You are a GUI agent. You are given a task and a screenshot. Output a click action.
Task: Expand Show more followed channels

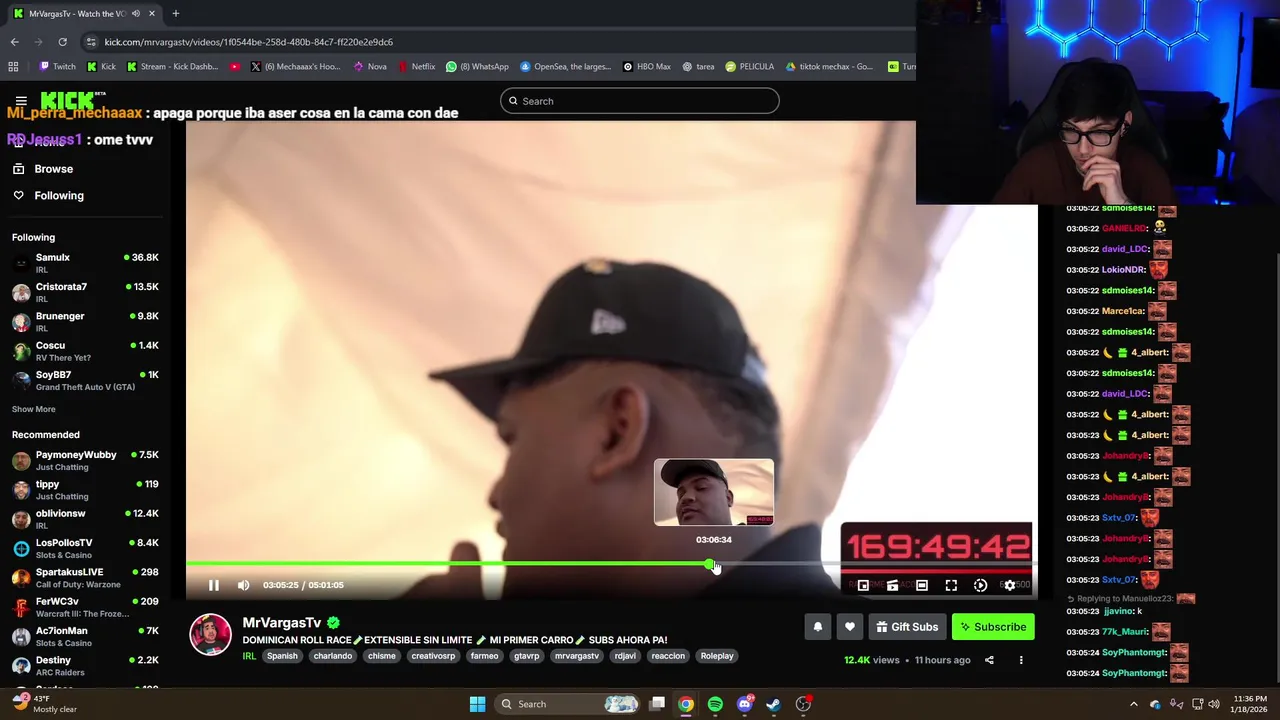pyautogui.click(x=34, y=409)
